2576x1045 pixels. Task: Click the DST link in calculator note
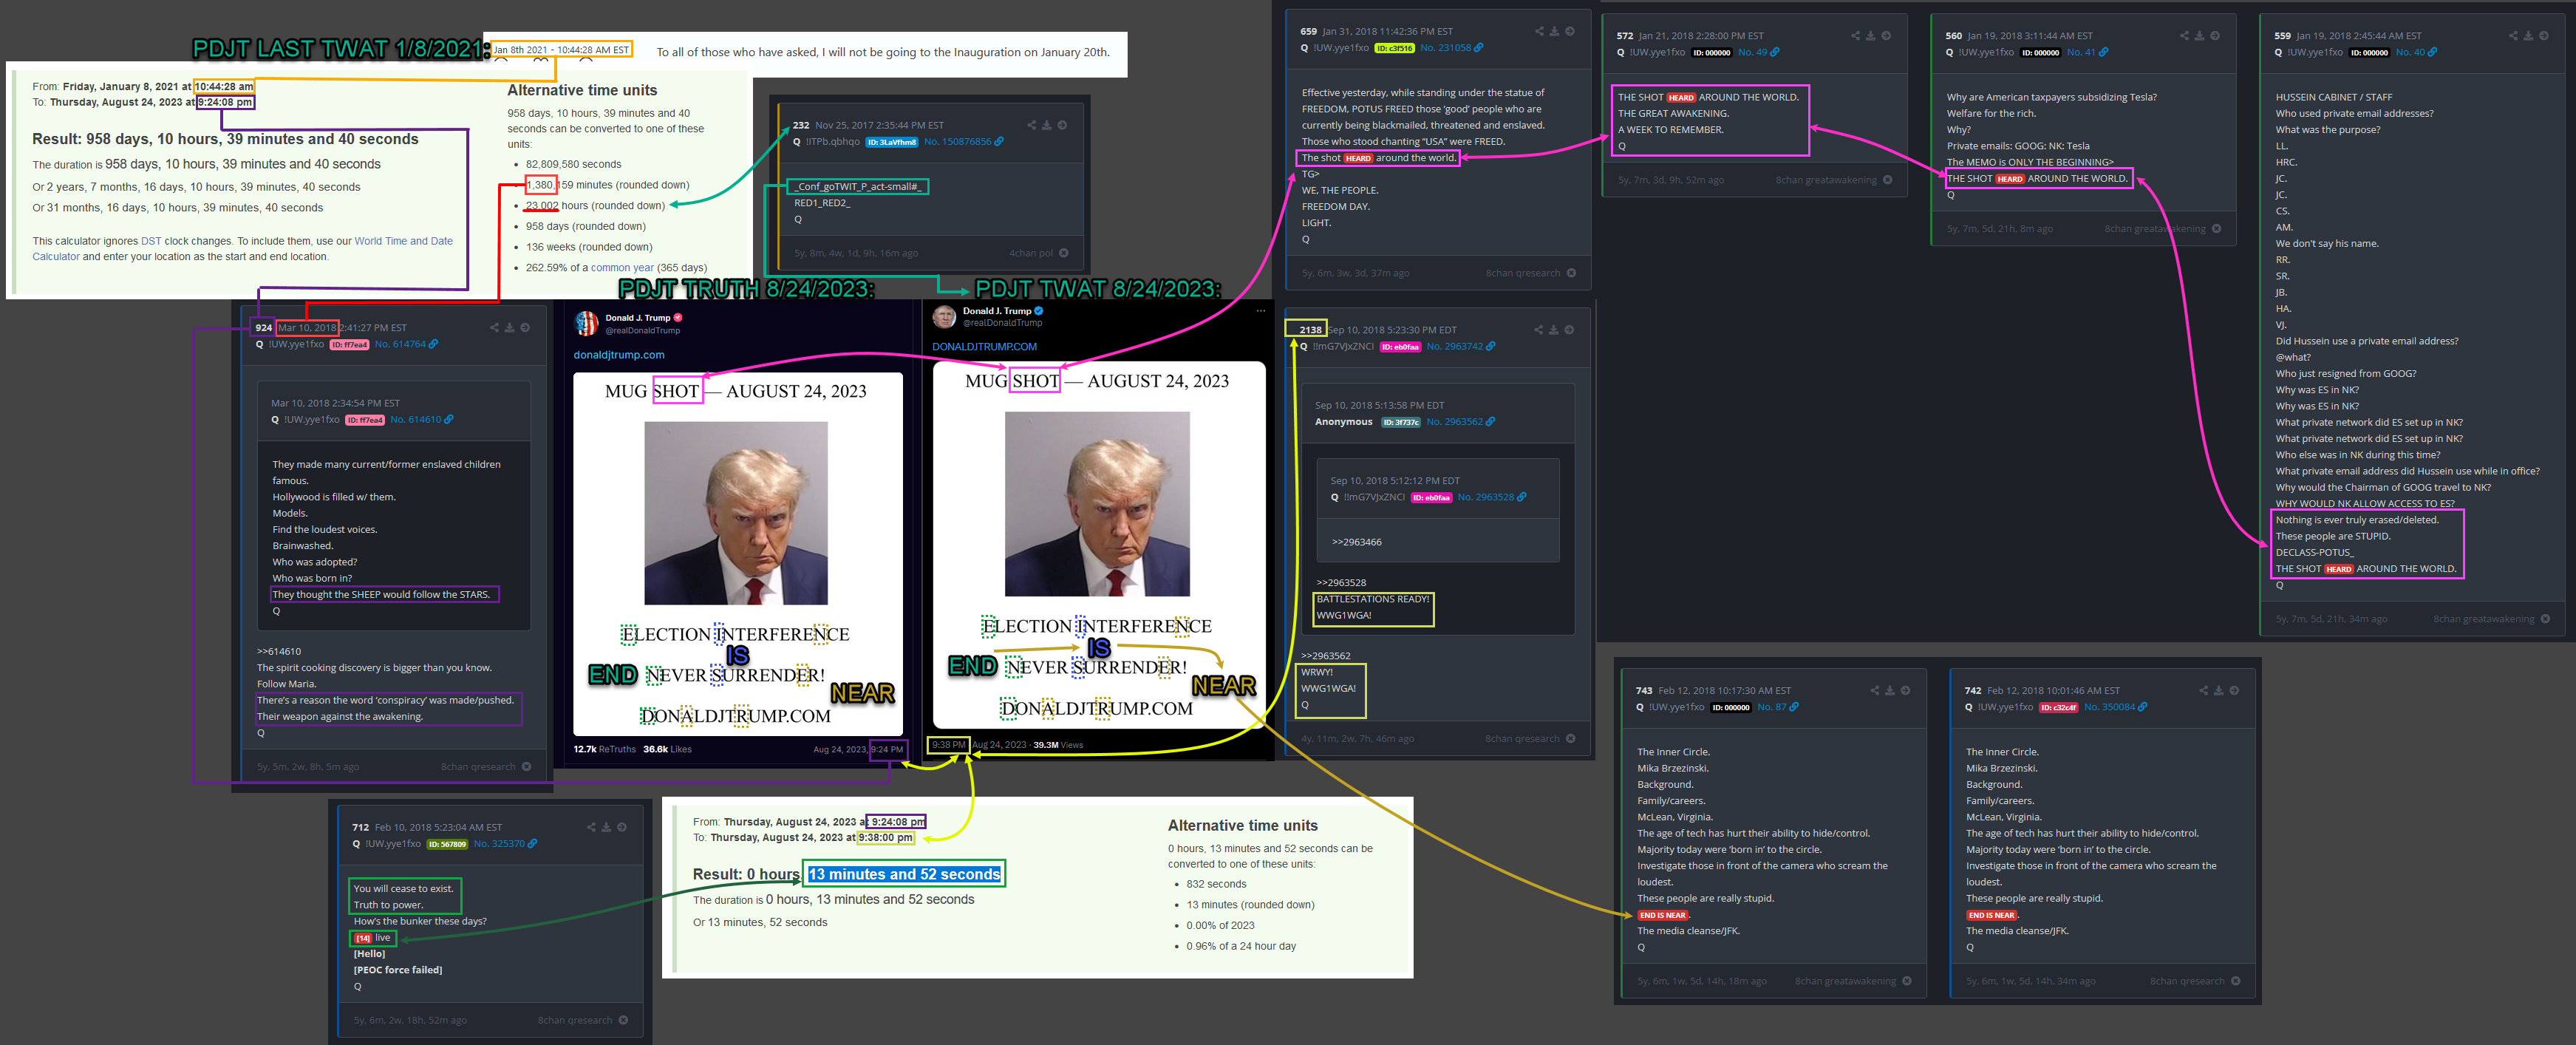point(151,241)
